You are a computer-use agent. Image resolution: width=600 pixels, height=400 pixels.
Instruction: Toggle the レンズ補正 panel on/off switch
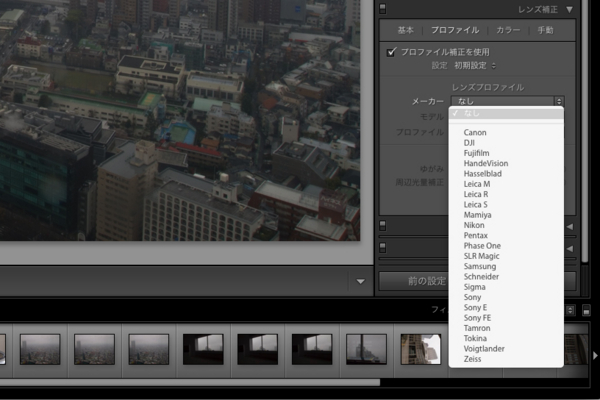click(383, 9)
